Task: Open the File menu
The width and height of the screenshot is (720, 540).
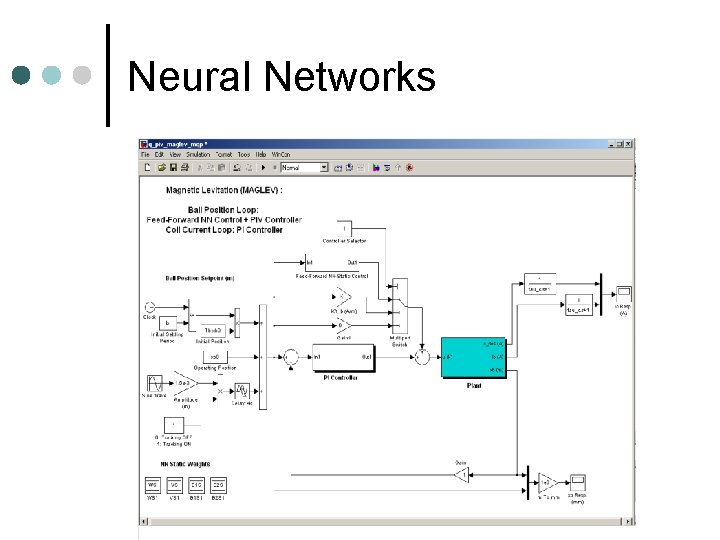Action: click(145, 155)
